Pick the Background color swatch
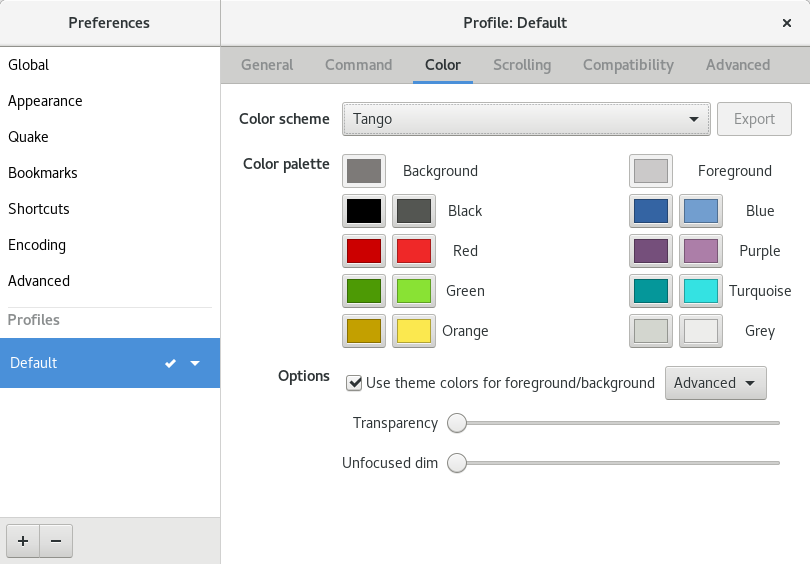This screenshot has height=564, width=810. (364, 171)
